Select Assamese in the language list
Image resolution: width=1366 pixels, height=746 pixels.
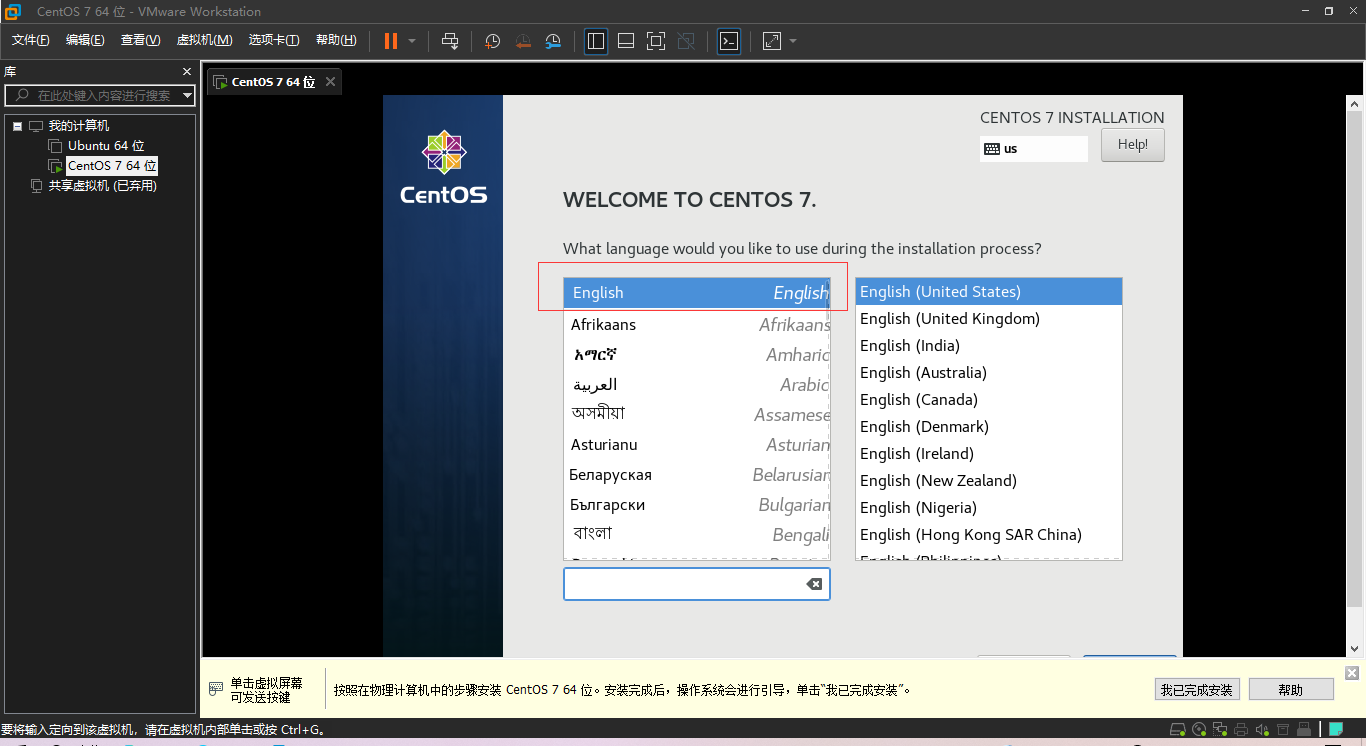pos(697,415)
